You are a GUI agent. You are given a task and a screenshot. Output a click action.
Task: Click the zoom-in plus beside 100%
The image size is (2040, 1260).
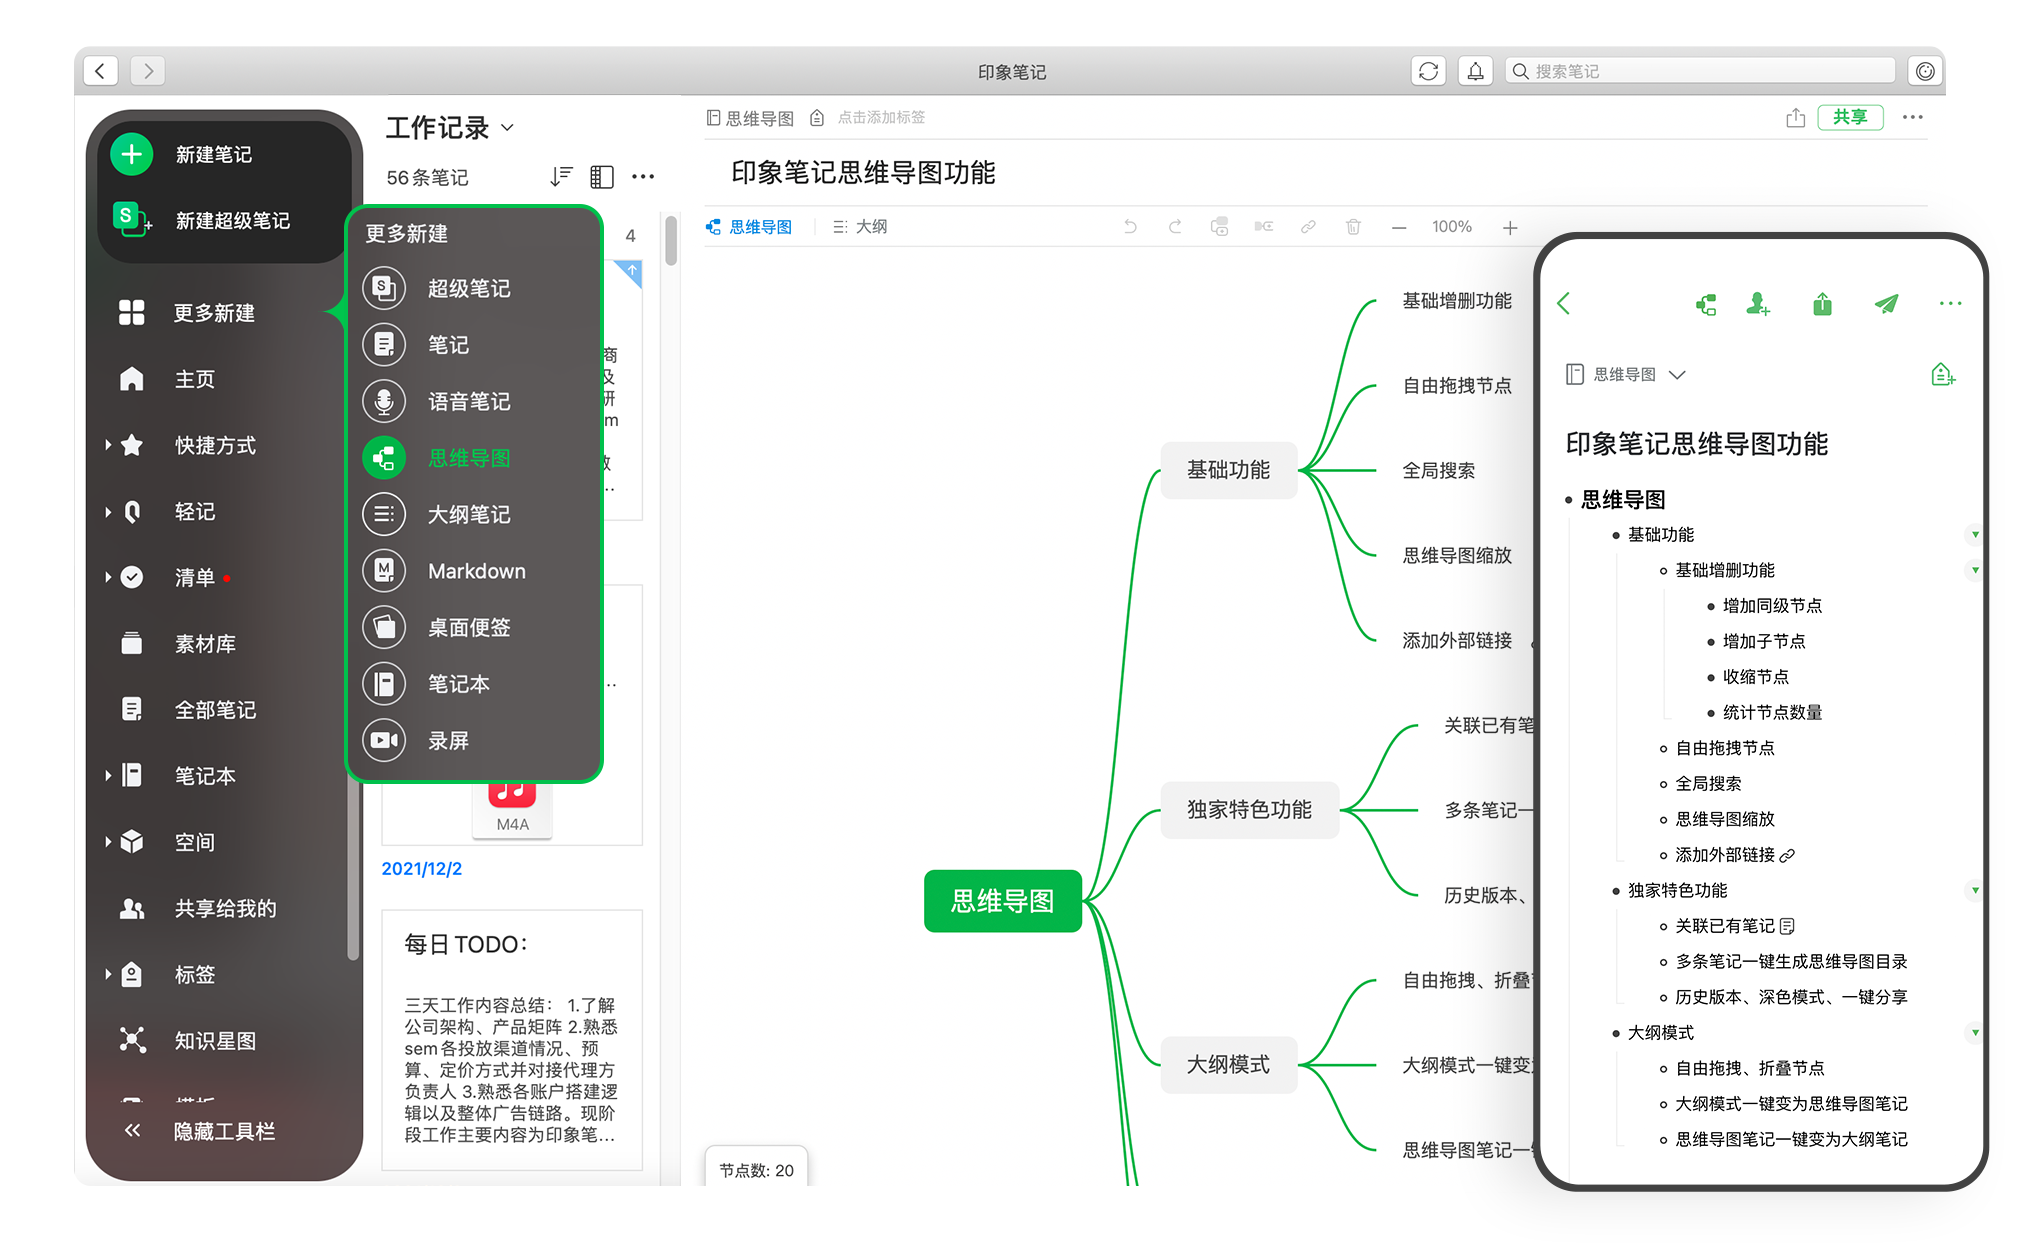pos(1510,228)
